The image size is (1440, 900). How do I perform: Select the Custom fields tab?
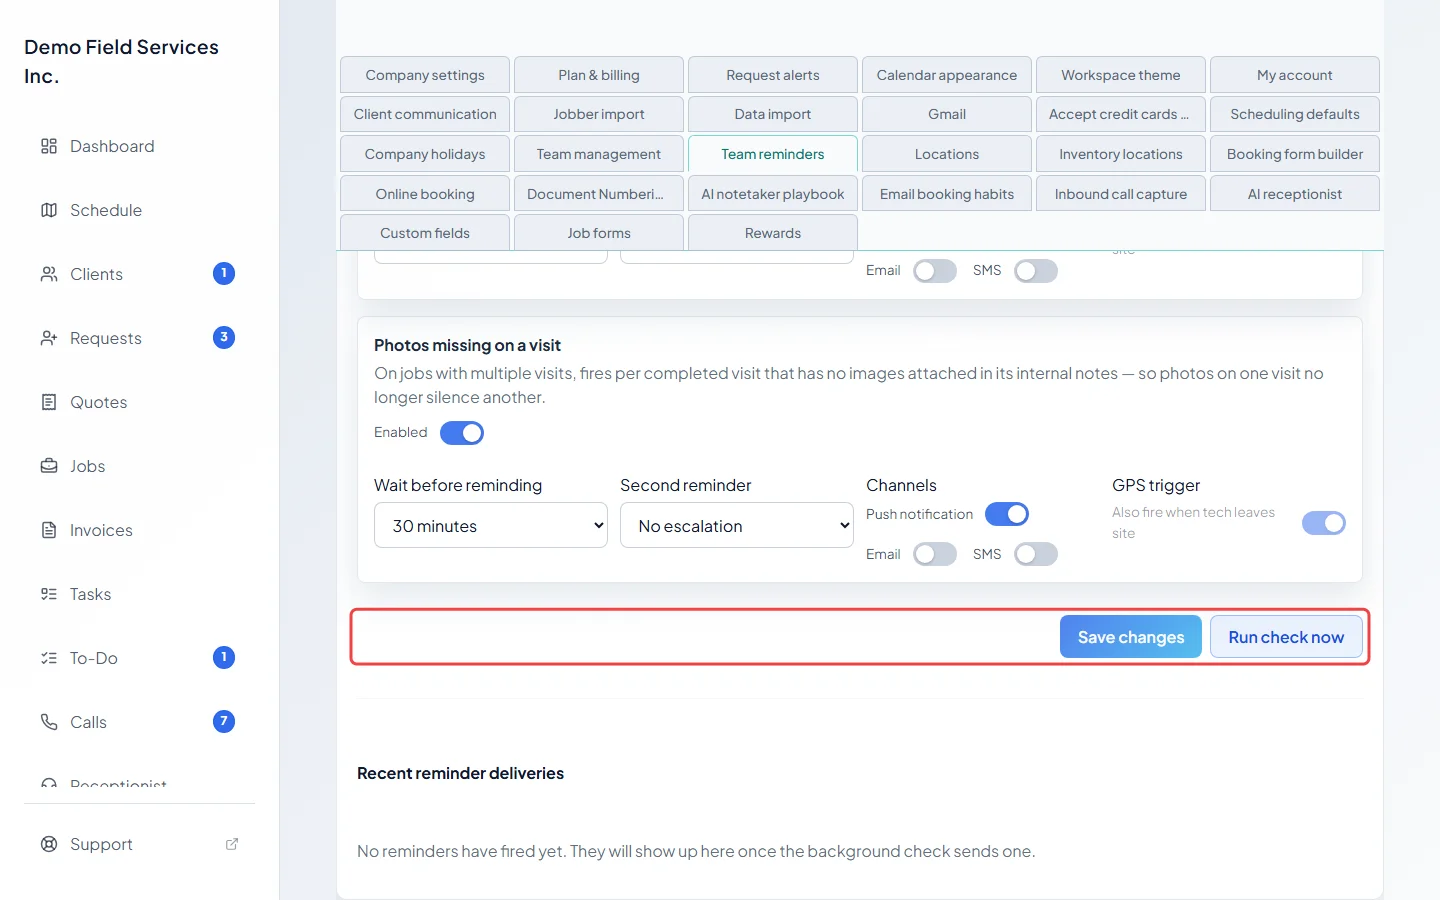(x=425, y=233)
